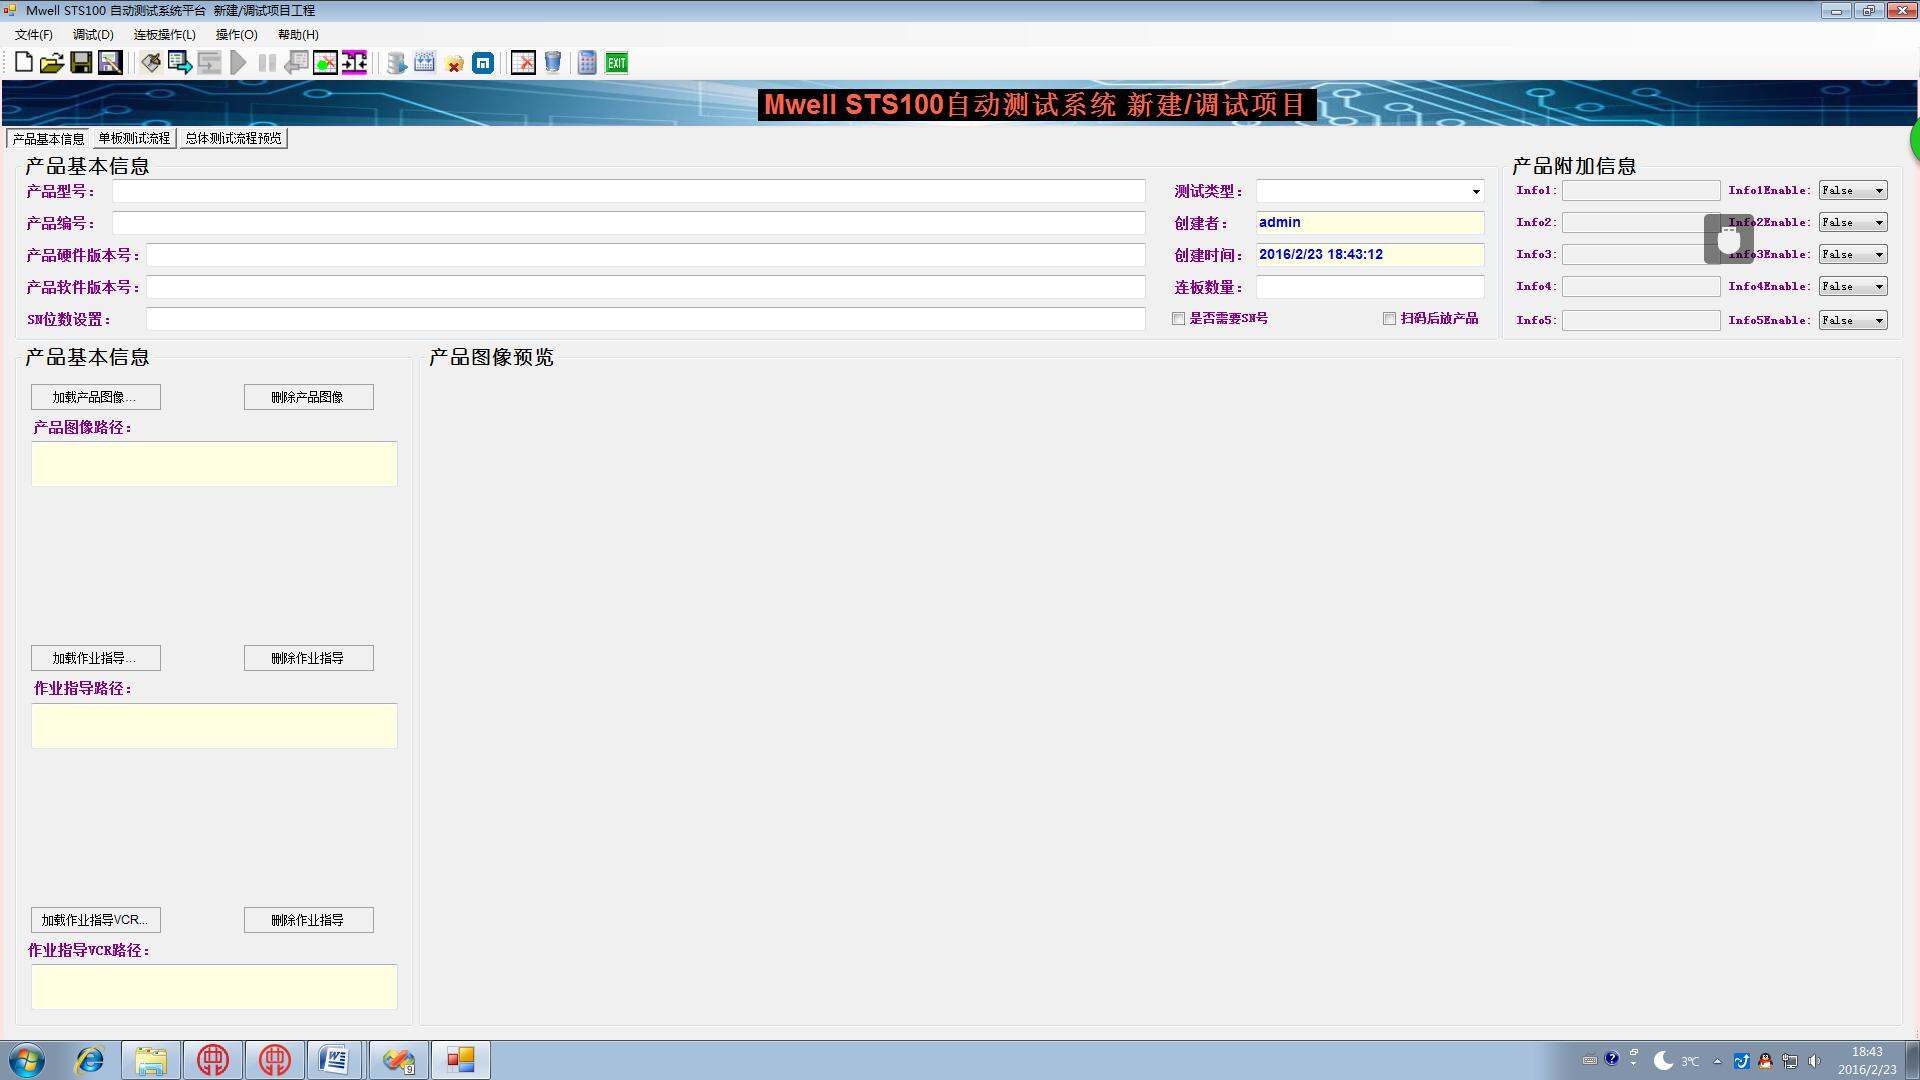Image resolution: width=1920 pixels, height=1080 pixels.
Task: Switch to the 总体测试流程预览 tab
Action: tap(233, 138)
